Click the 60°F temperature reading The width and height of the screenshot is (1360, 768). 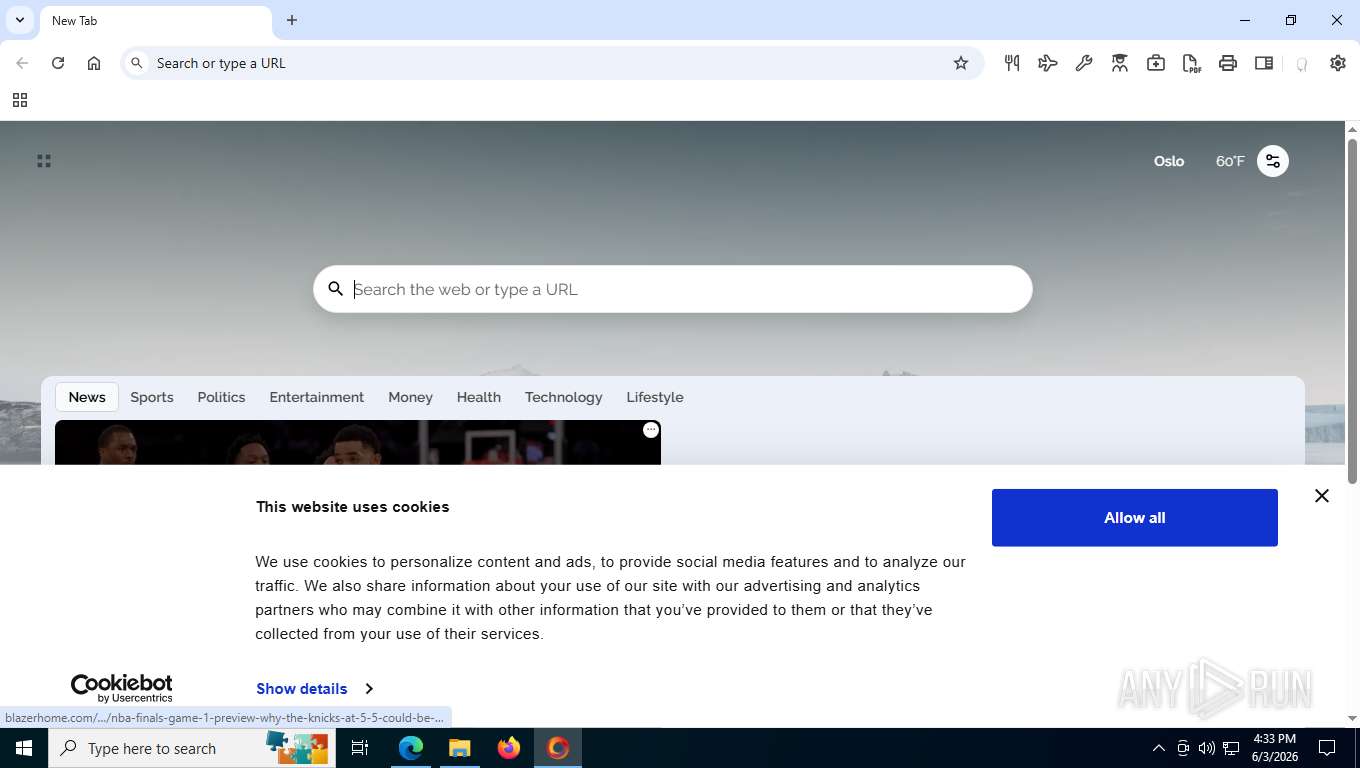(1230, 161)
